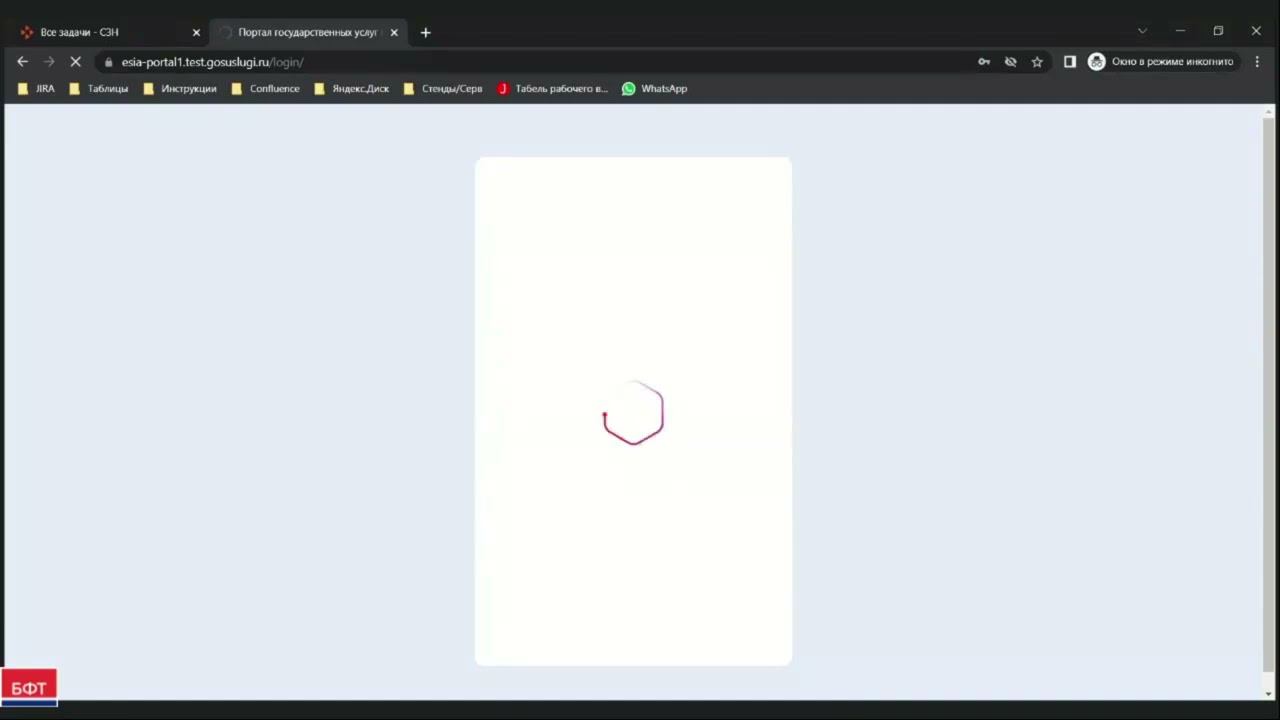Viewport: 1280px width, 720px height.
Task: View site information via lock icon
Action: [x=108, y=62]
